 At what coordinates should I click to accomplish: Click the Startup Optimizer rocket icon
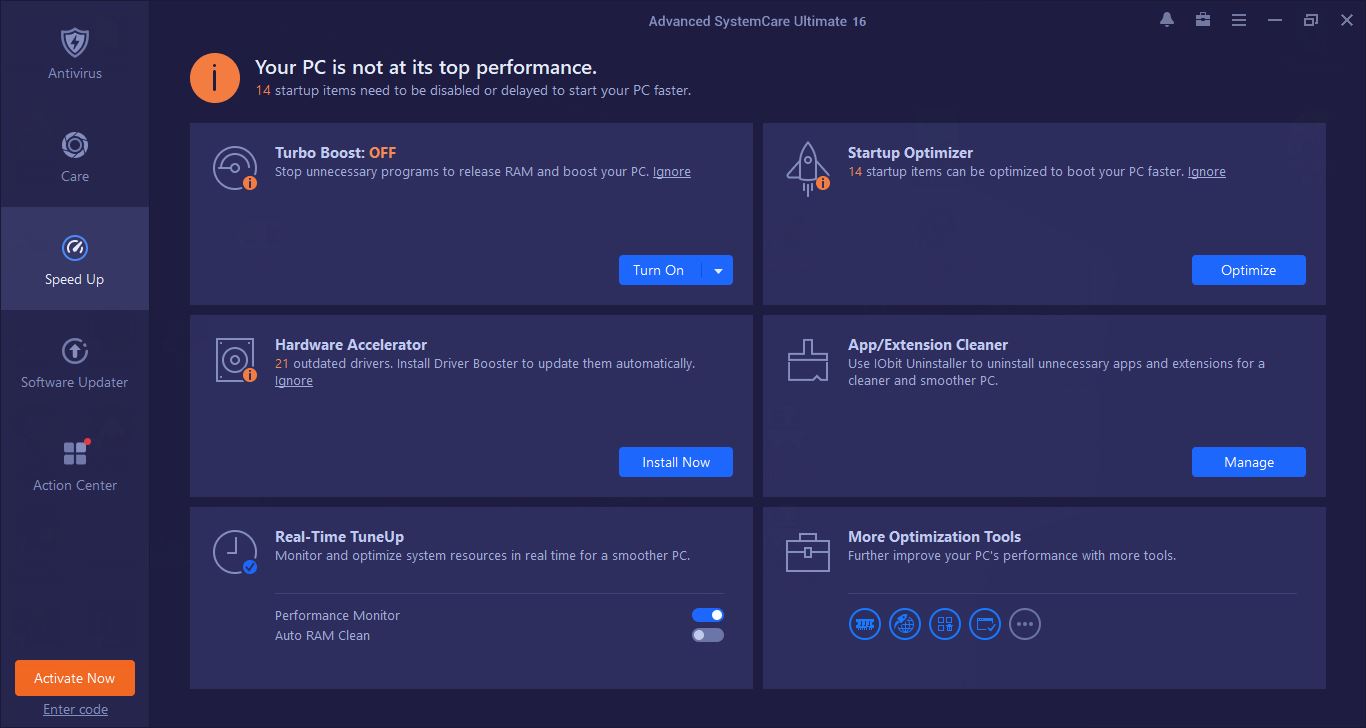(x=807, y=168)
